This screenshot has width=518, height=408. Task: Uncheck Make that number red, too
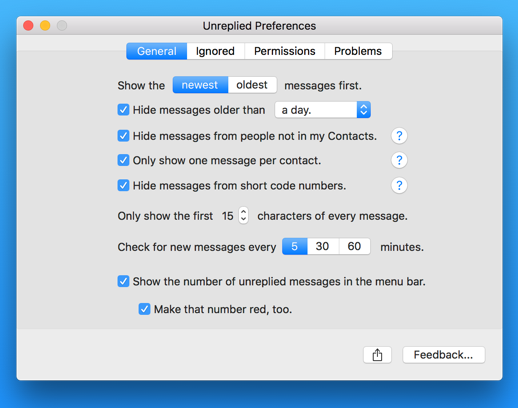(x=144, y=309)
